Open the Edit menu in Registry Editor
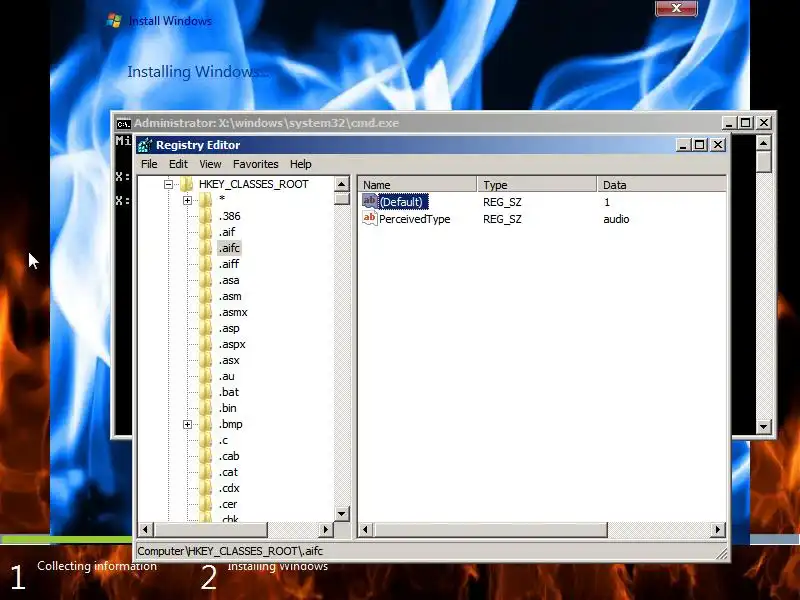Screen dimensions: 800x600 click(x=178, y=164)
